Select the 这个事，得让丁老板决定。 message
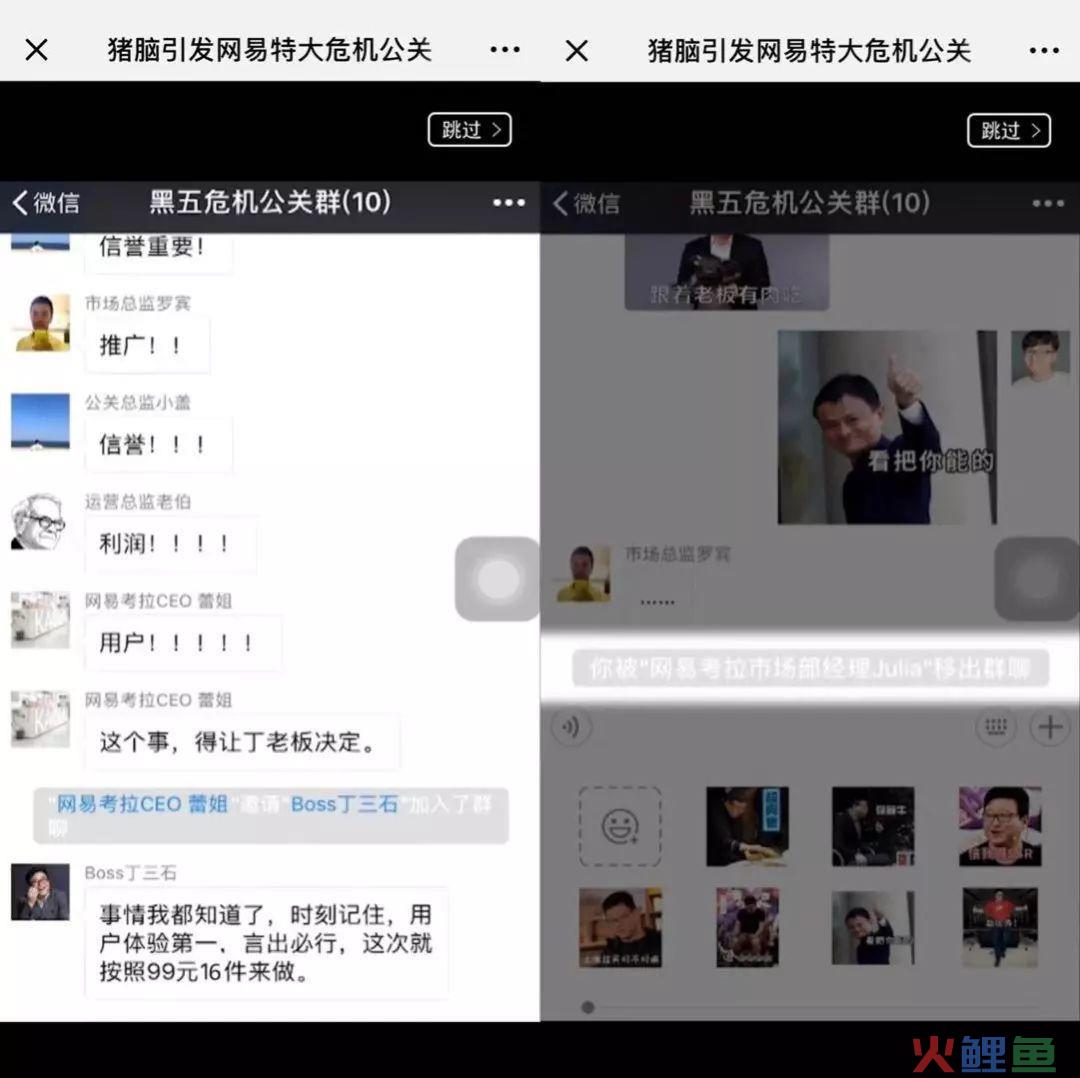Screen dimensions: 1080x1078 [x=242, y=741]
